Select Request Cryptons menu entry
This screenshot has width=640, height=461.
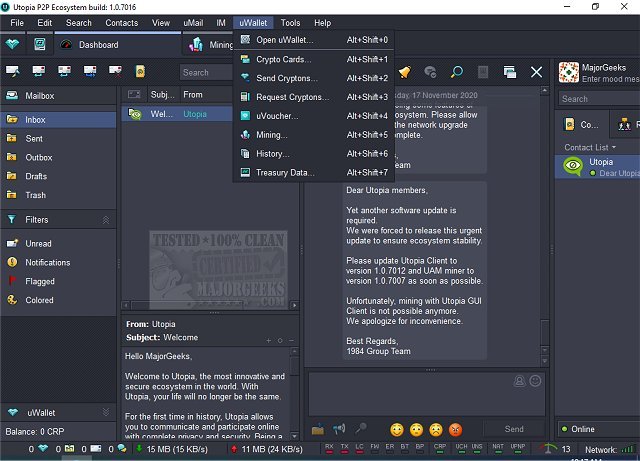[x=313, y=97]
